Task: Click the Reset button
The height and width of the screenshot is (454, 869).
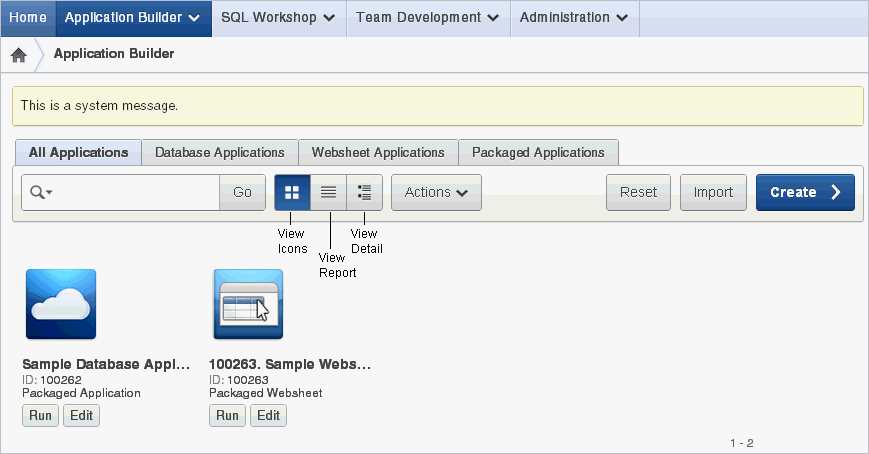Action: (638, 192)
